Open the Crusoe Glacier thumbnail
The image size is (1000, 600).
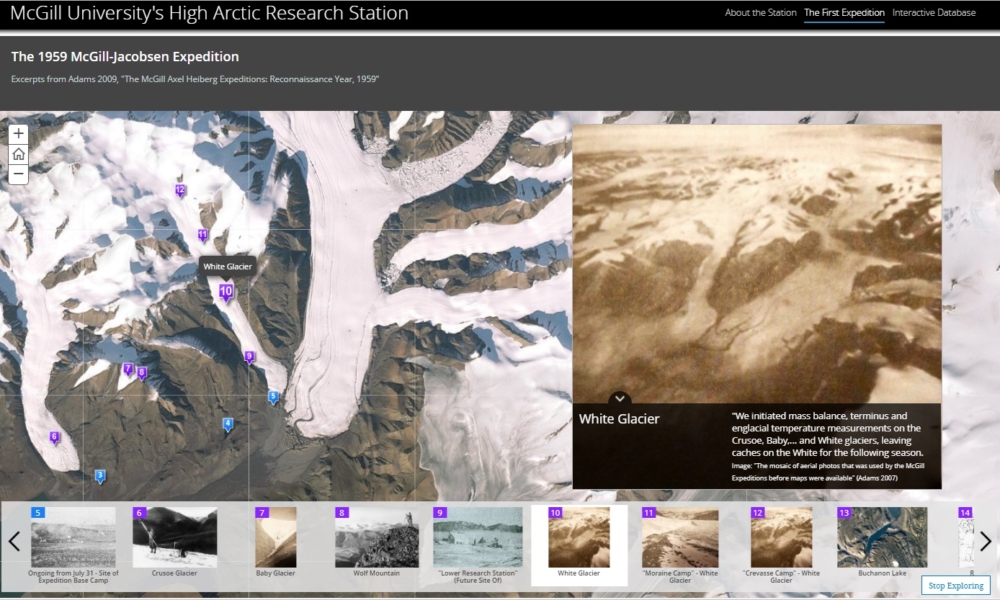coord(175,540)
